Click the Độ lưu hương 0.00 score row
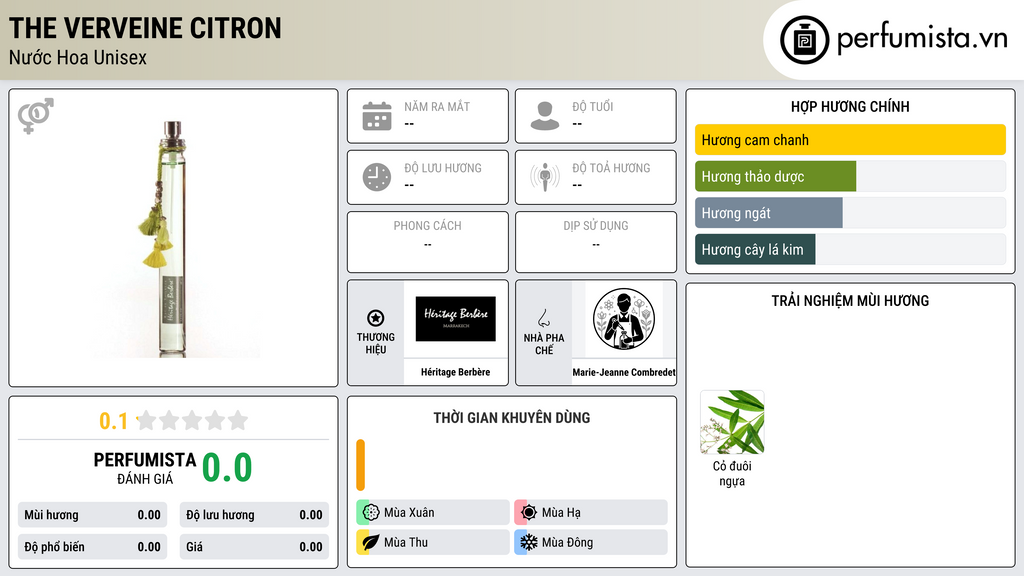Screen dimensions: 1024x576 coord(254,515)
